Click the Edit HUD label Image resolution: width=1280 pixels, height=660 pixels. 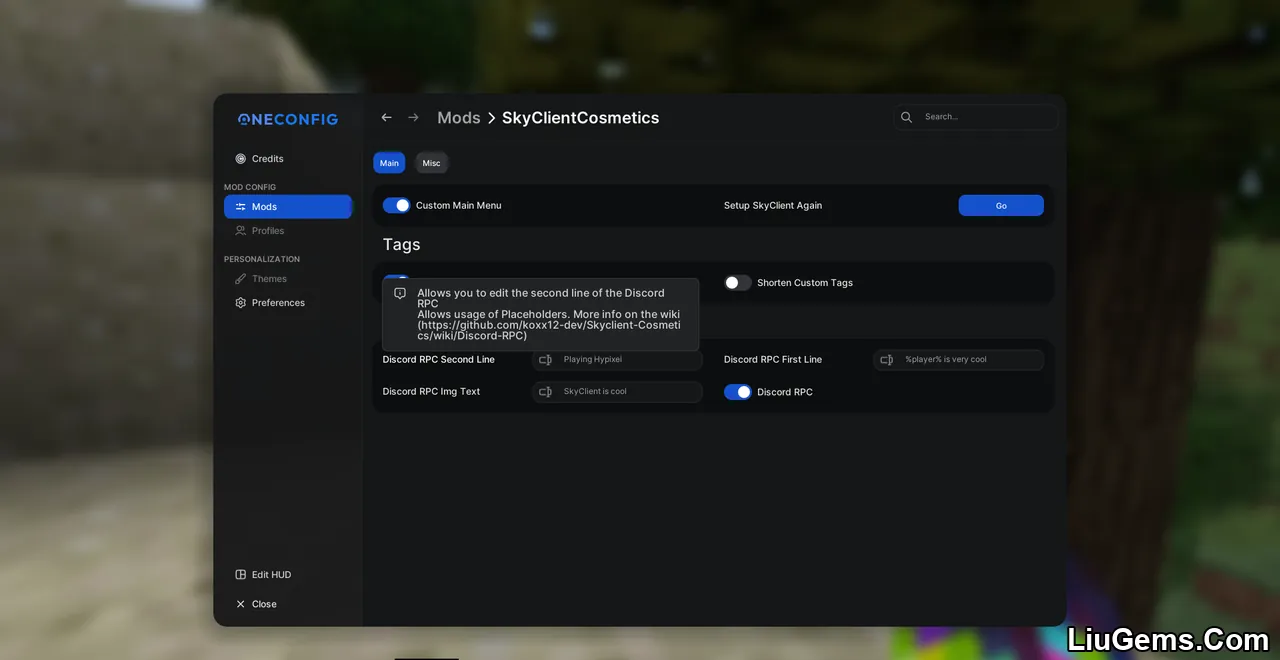tap(271, 575)
